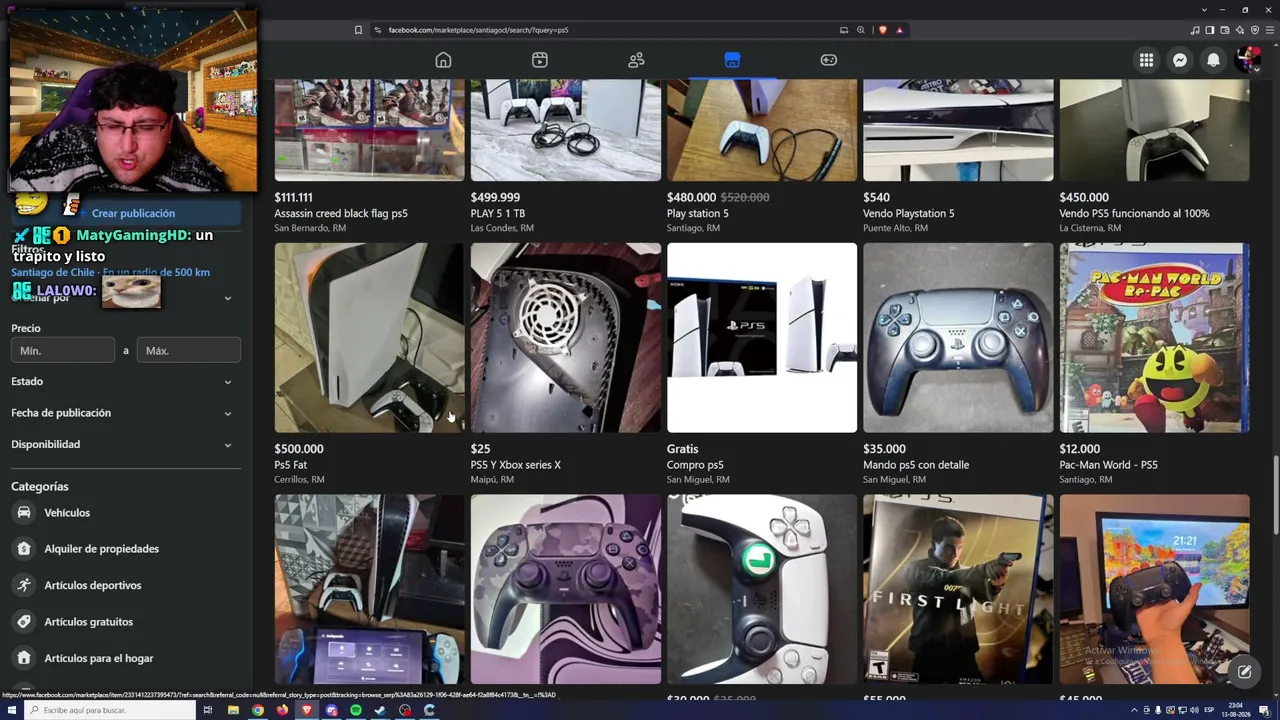Image resolution: width=1280 pixels, height=720 pixels.
Task: Click the new message compose icon
Action: click(1244, 672)
